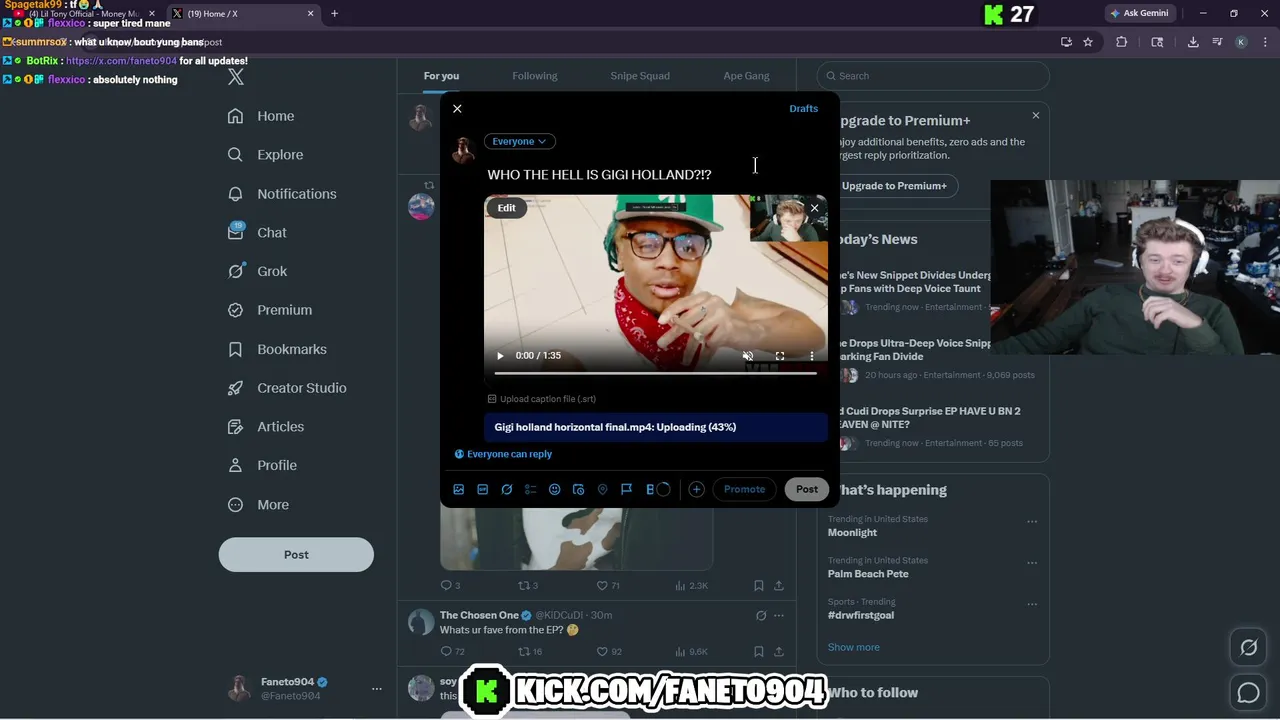Go to X logo home

click(236, 77)
